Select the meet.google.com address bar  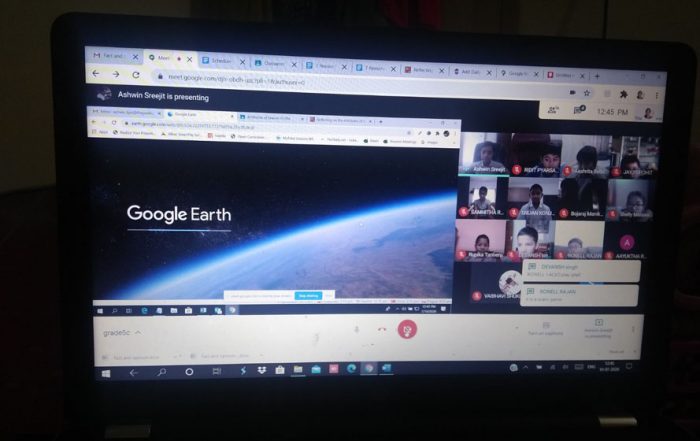pos(357,85)
